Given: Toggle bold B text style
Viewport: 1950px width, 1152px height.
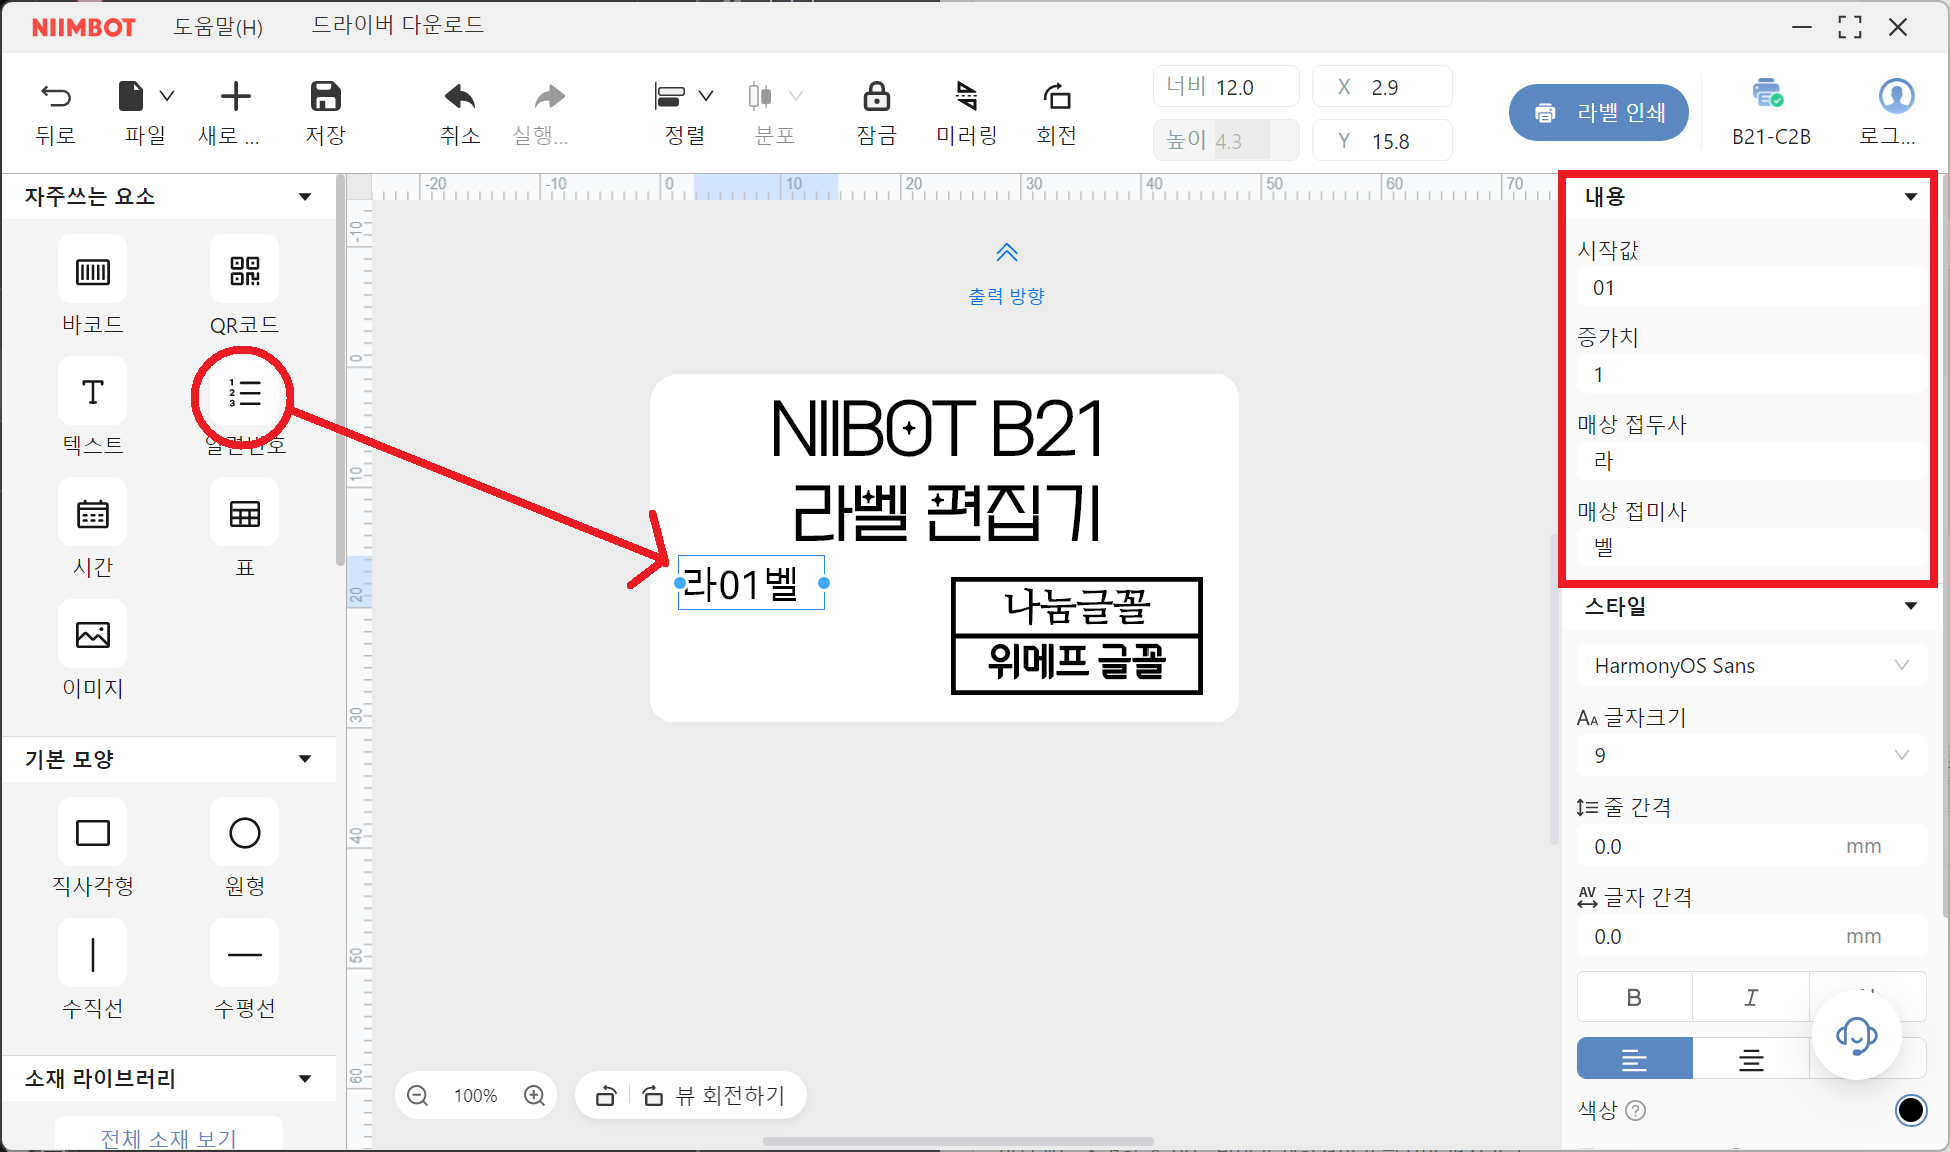Looking at the screenshot, I should coord(1634,997).
